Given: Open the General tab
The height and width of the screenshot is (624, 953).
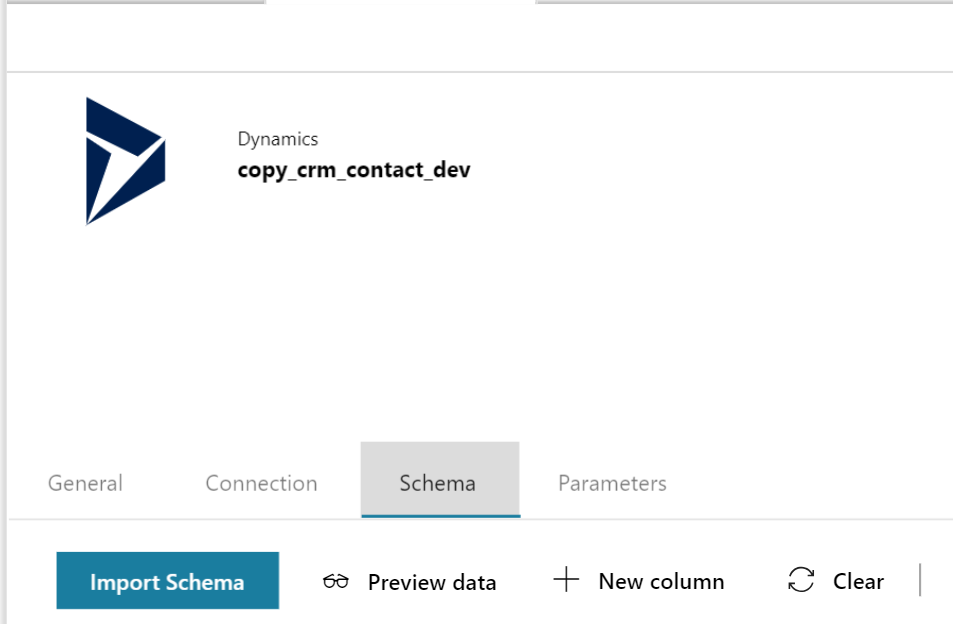Looking at the screenshot, I should (x=85, y=483).
